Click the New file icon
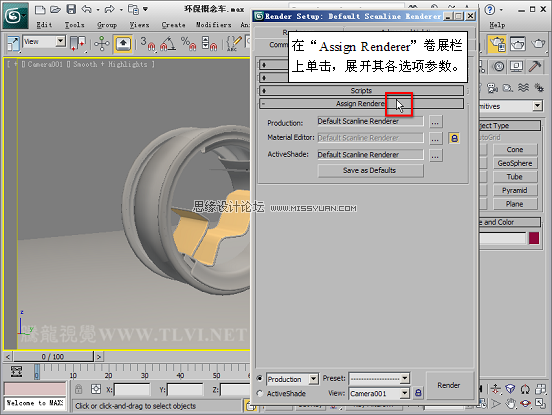 (x=40, y=10)
